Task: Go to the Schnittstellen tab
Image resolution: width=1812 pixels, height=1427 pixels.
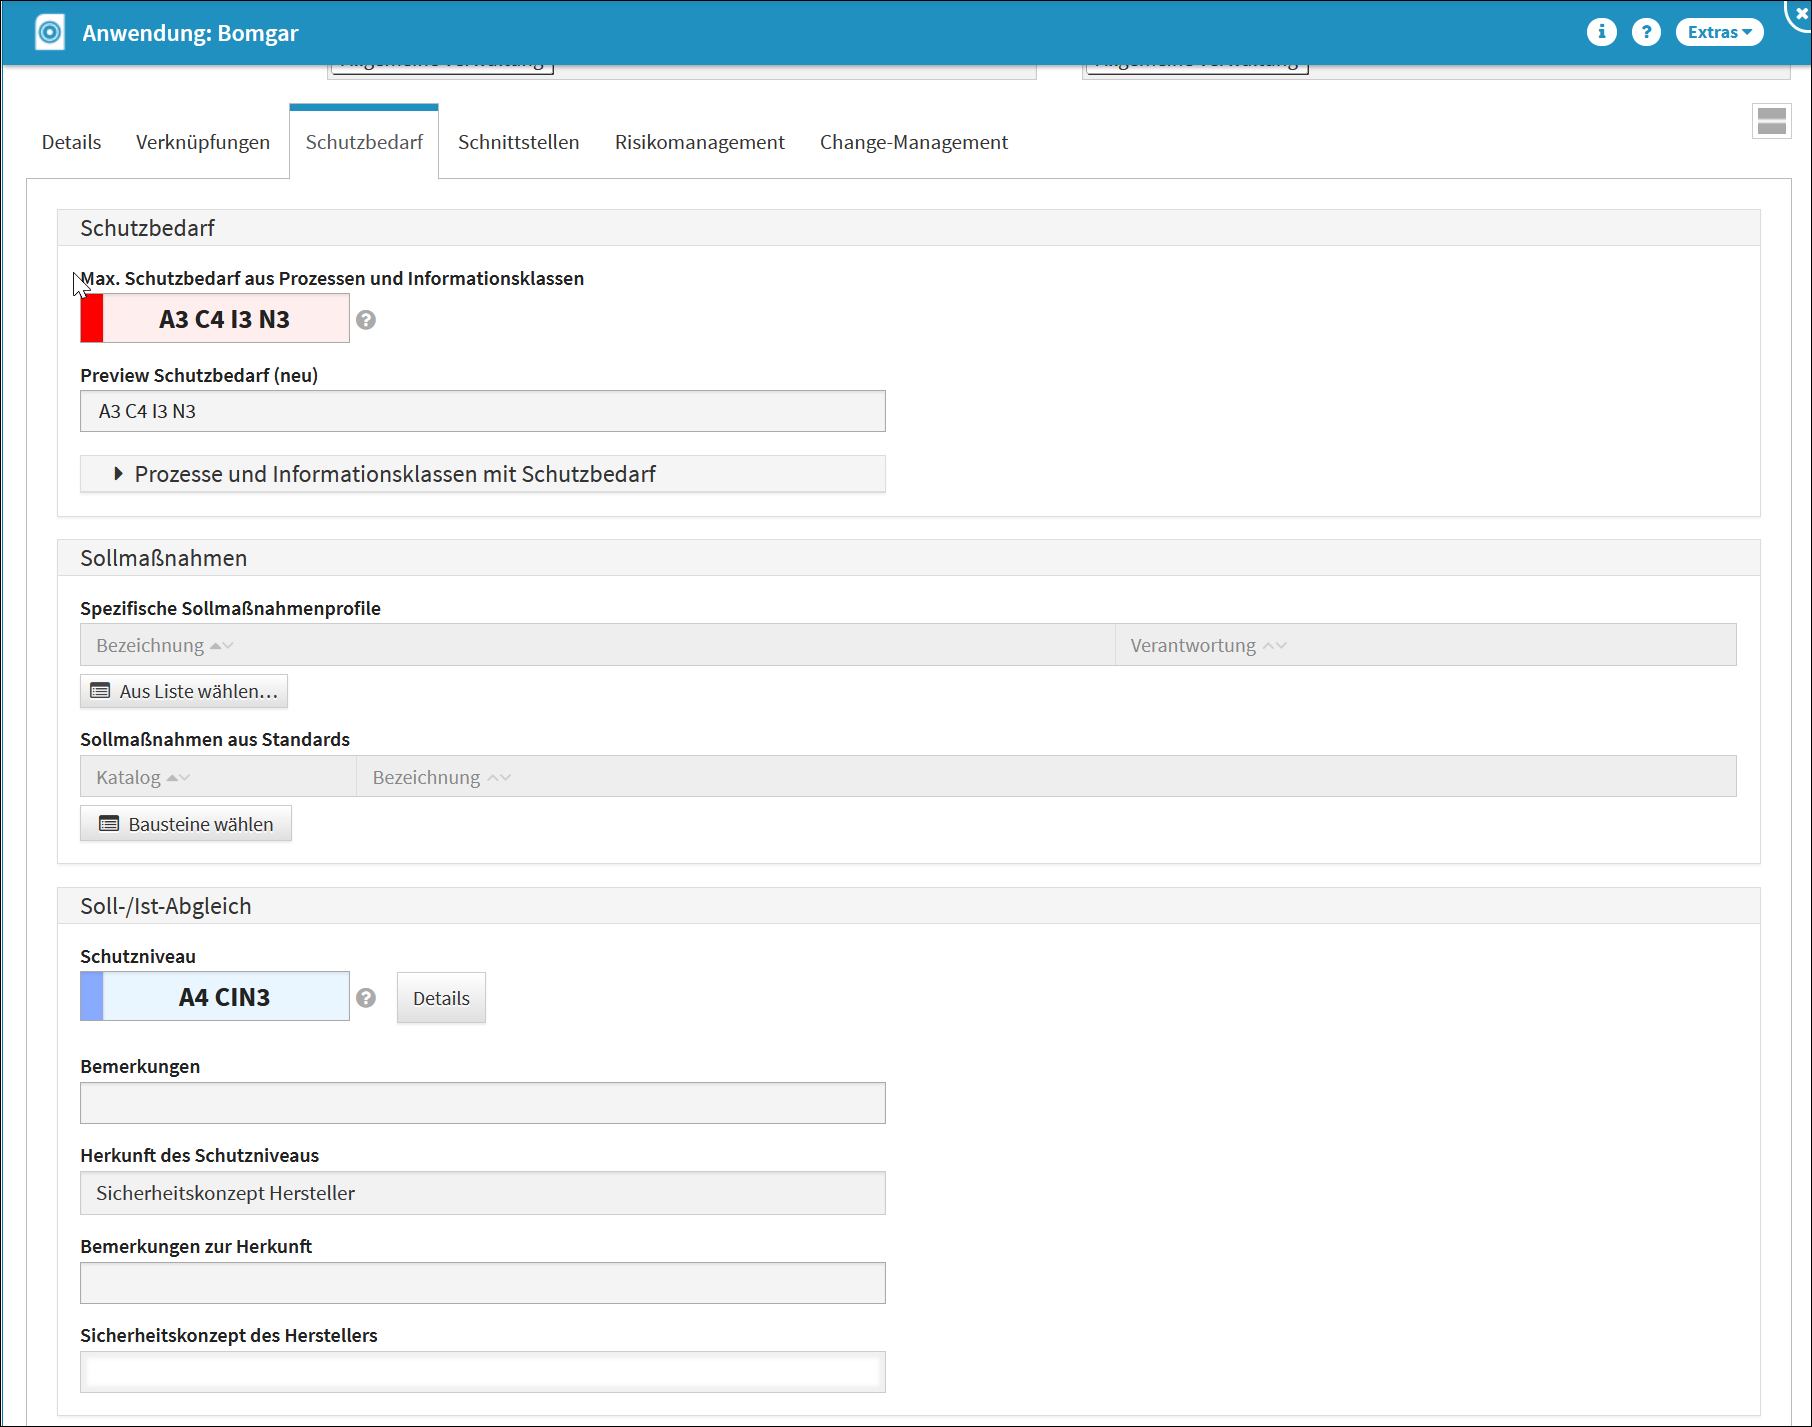Action: (x=518, y=142)
